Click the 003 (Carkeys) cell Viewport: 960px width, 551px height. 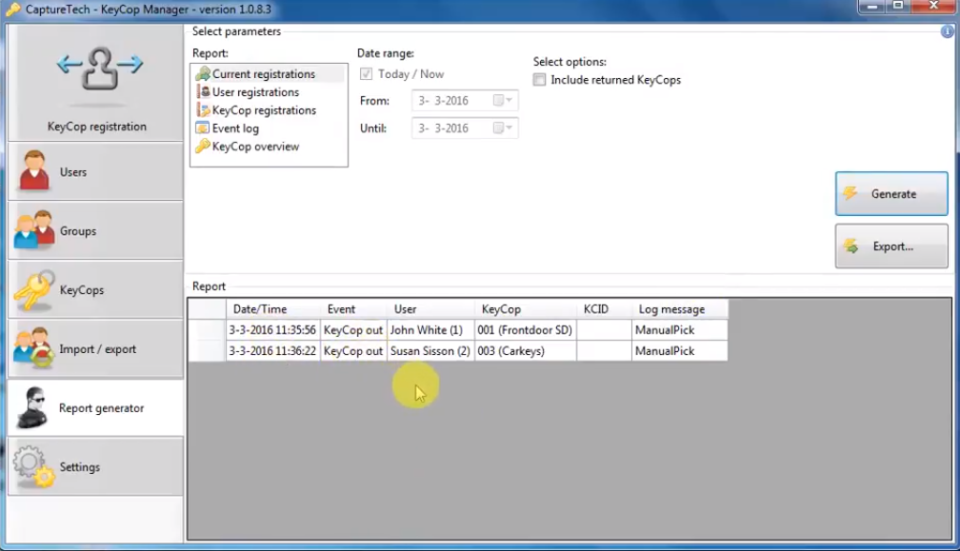point(525,351)
